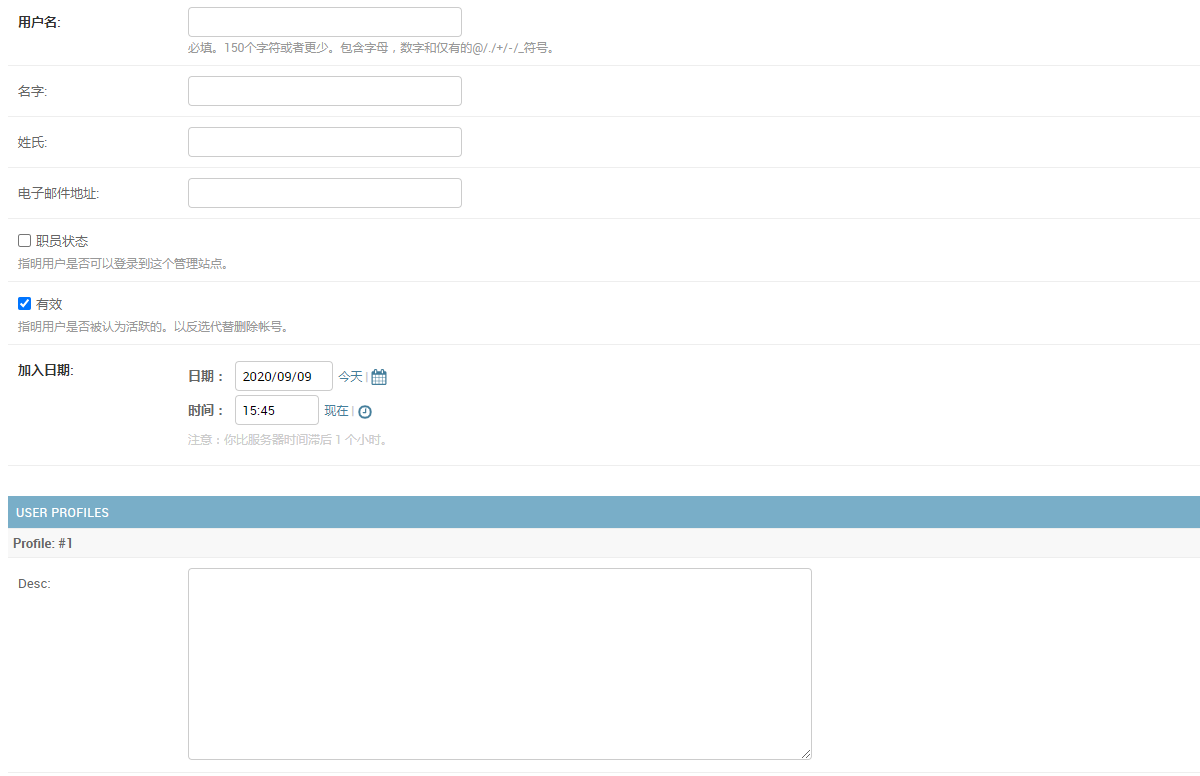Open the calendar date picker icon
This screenshot has height=776, width=1200.
[379, 377]
